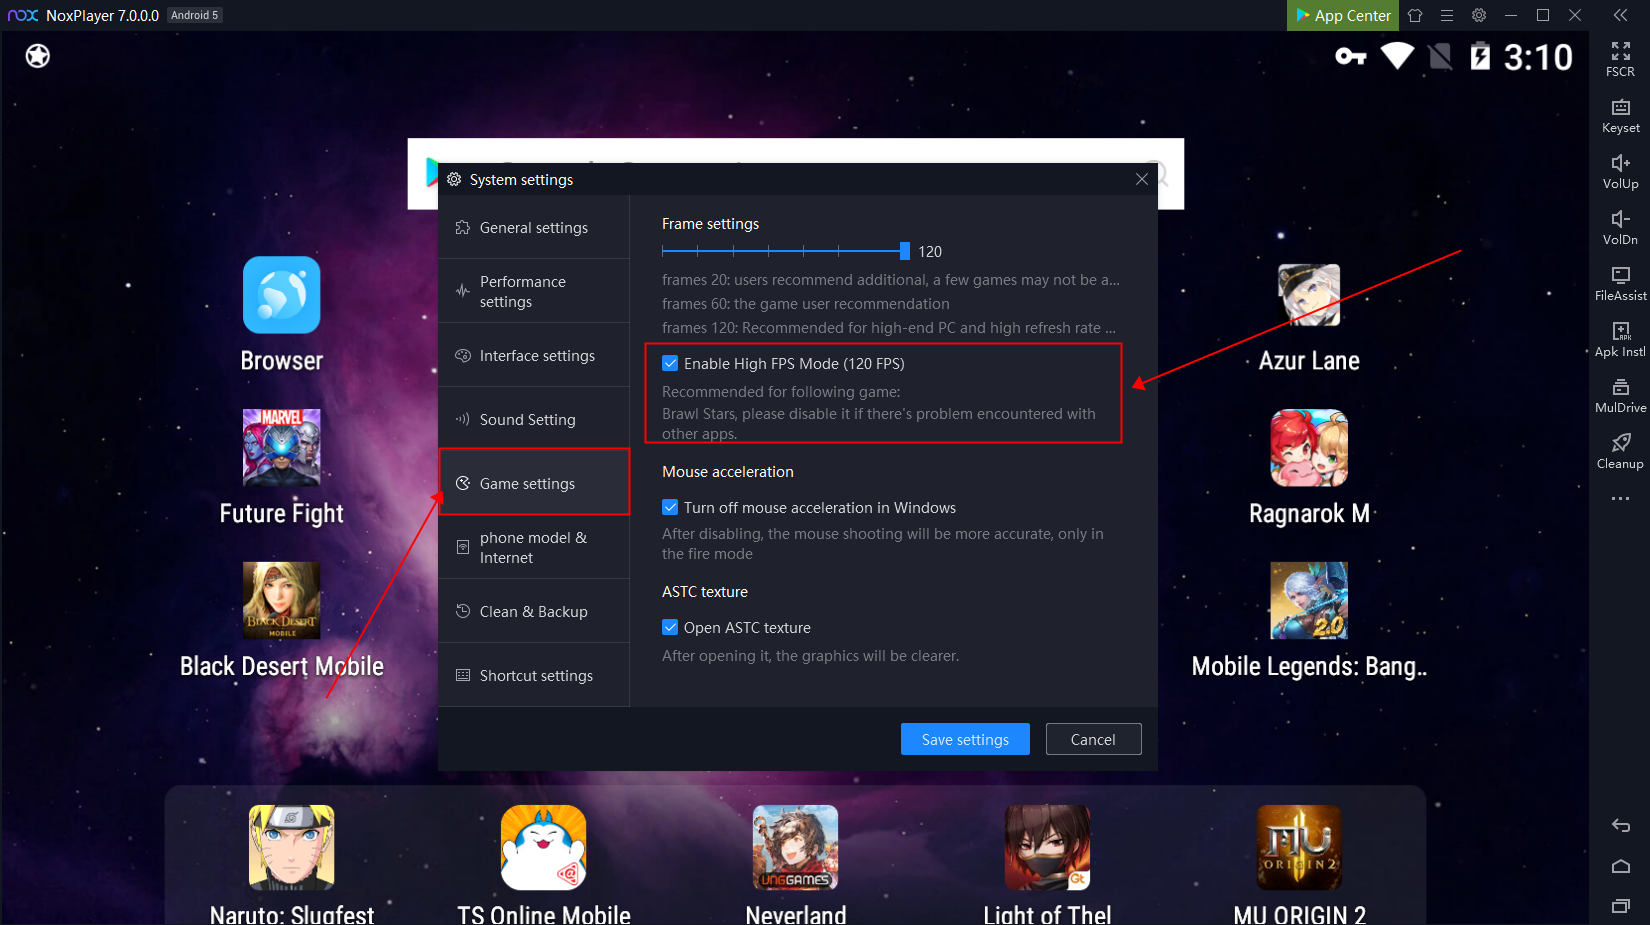Click the frame settings slider handle

coord(904,251)
